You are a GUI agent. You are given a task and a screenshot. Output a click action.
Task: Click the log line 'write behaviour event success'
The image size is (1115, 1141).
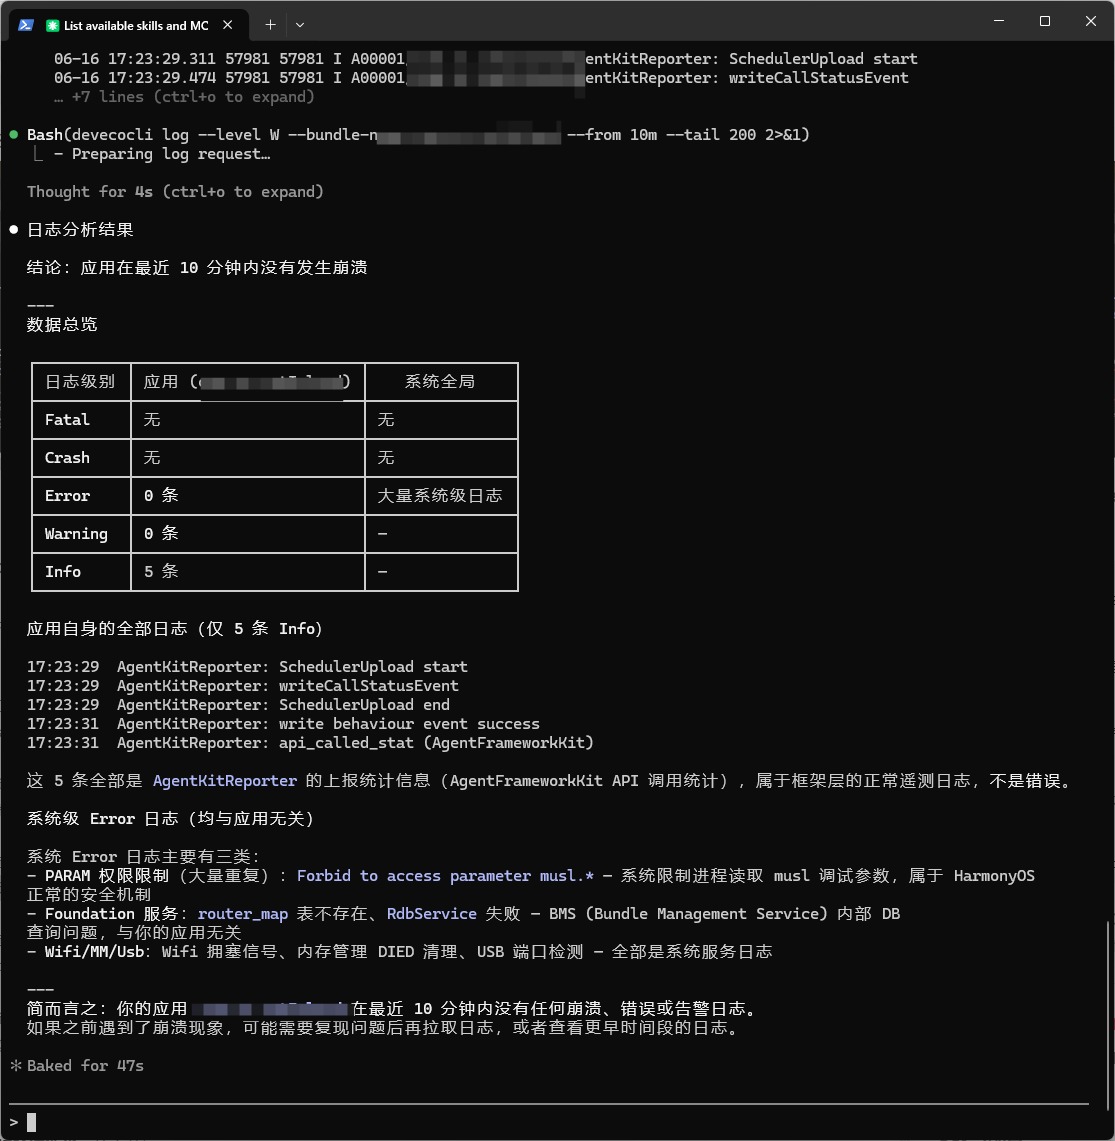[284, 723]
